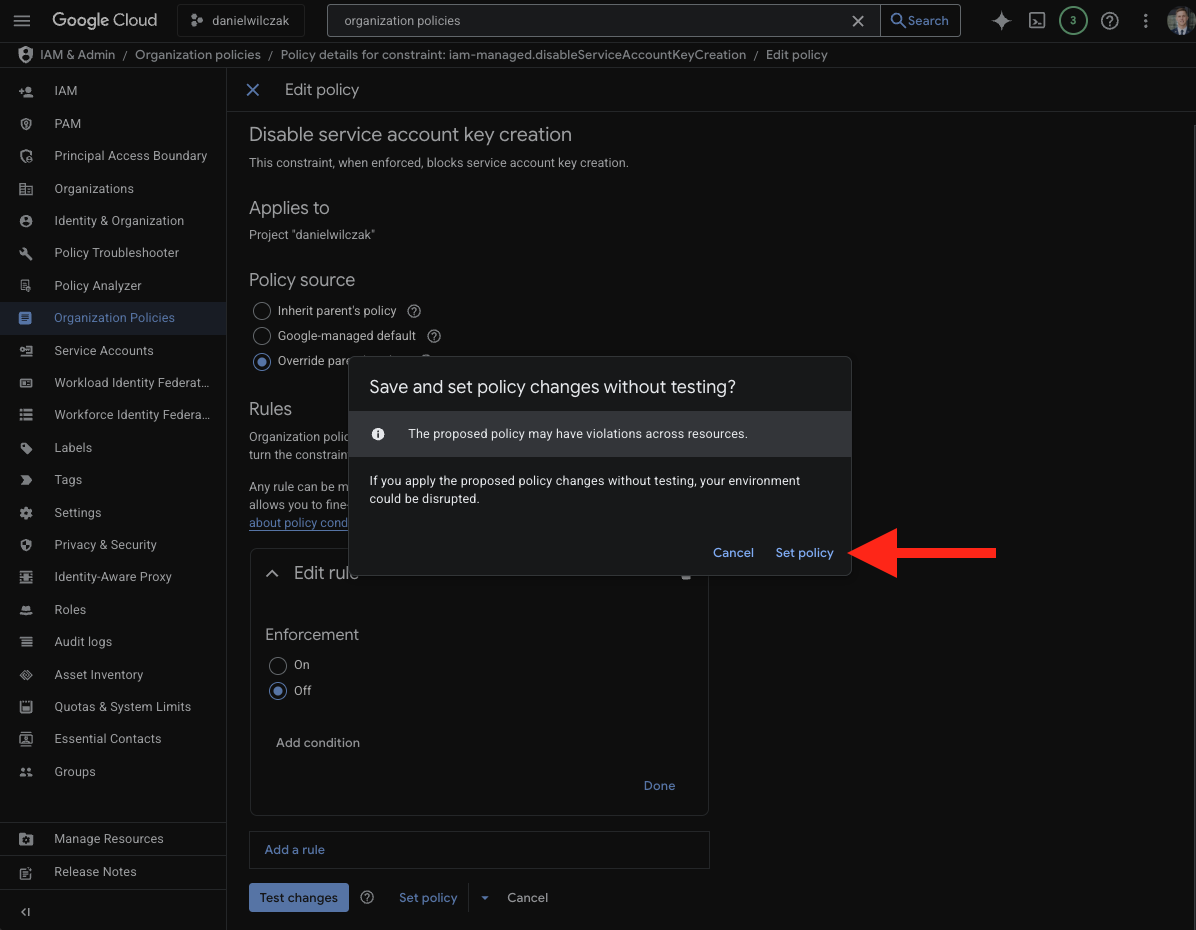
Task: Open the main navigation hamburger menu
Action: pyautogui.click(x=22, y=21)
